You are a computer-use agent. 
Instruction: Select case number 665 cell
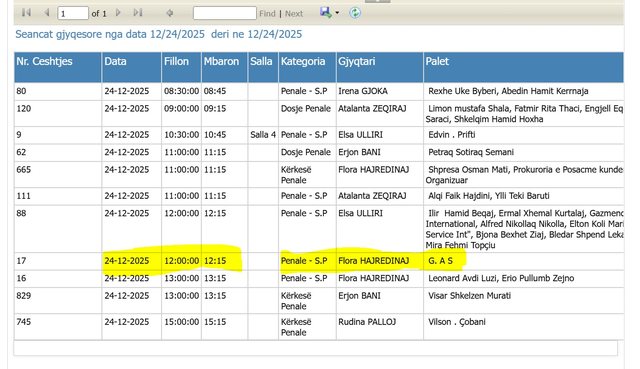pyautogui.click(x=58, y=175)
